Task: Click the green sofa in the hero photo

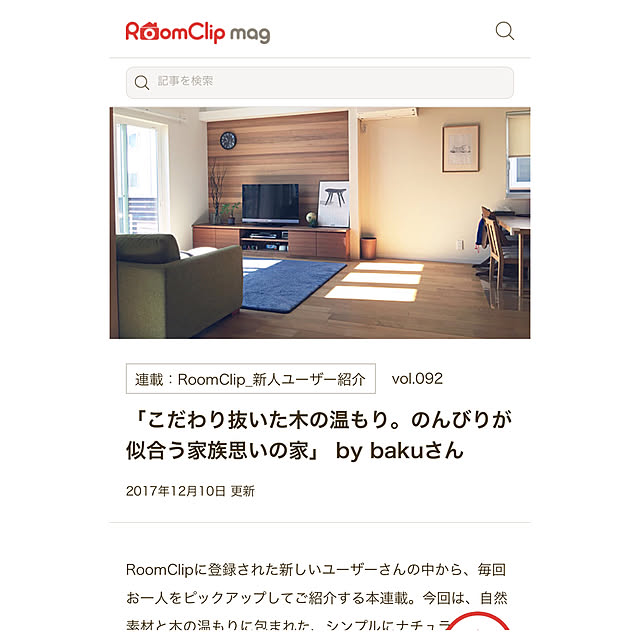Action: (177, 286)
